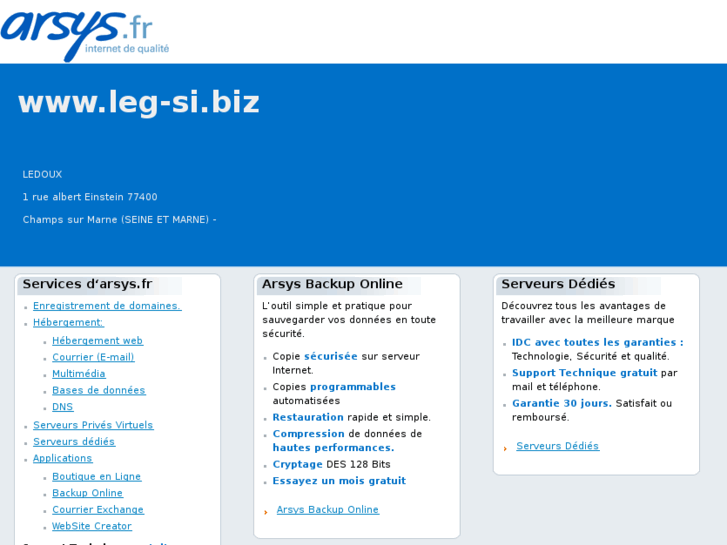Click the LEDOUX name text
727x545 pixels.
42,174
